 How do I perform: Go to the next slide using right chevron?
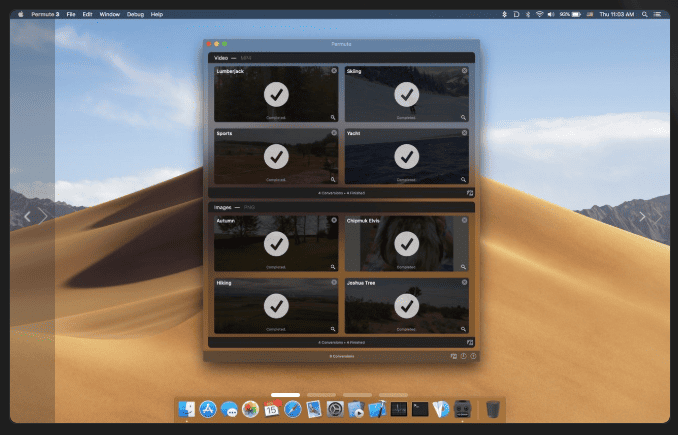click(x=642, y=216)
